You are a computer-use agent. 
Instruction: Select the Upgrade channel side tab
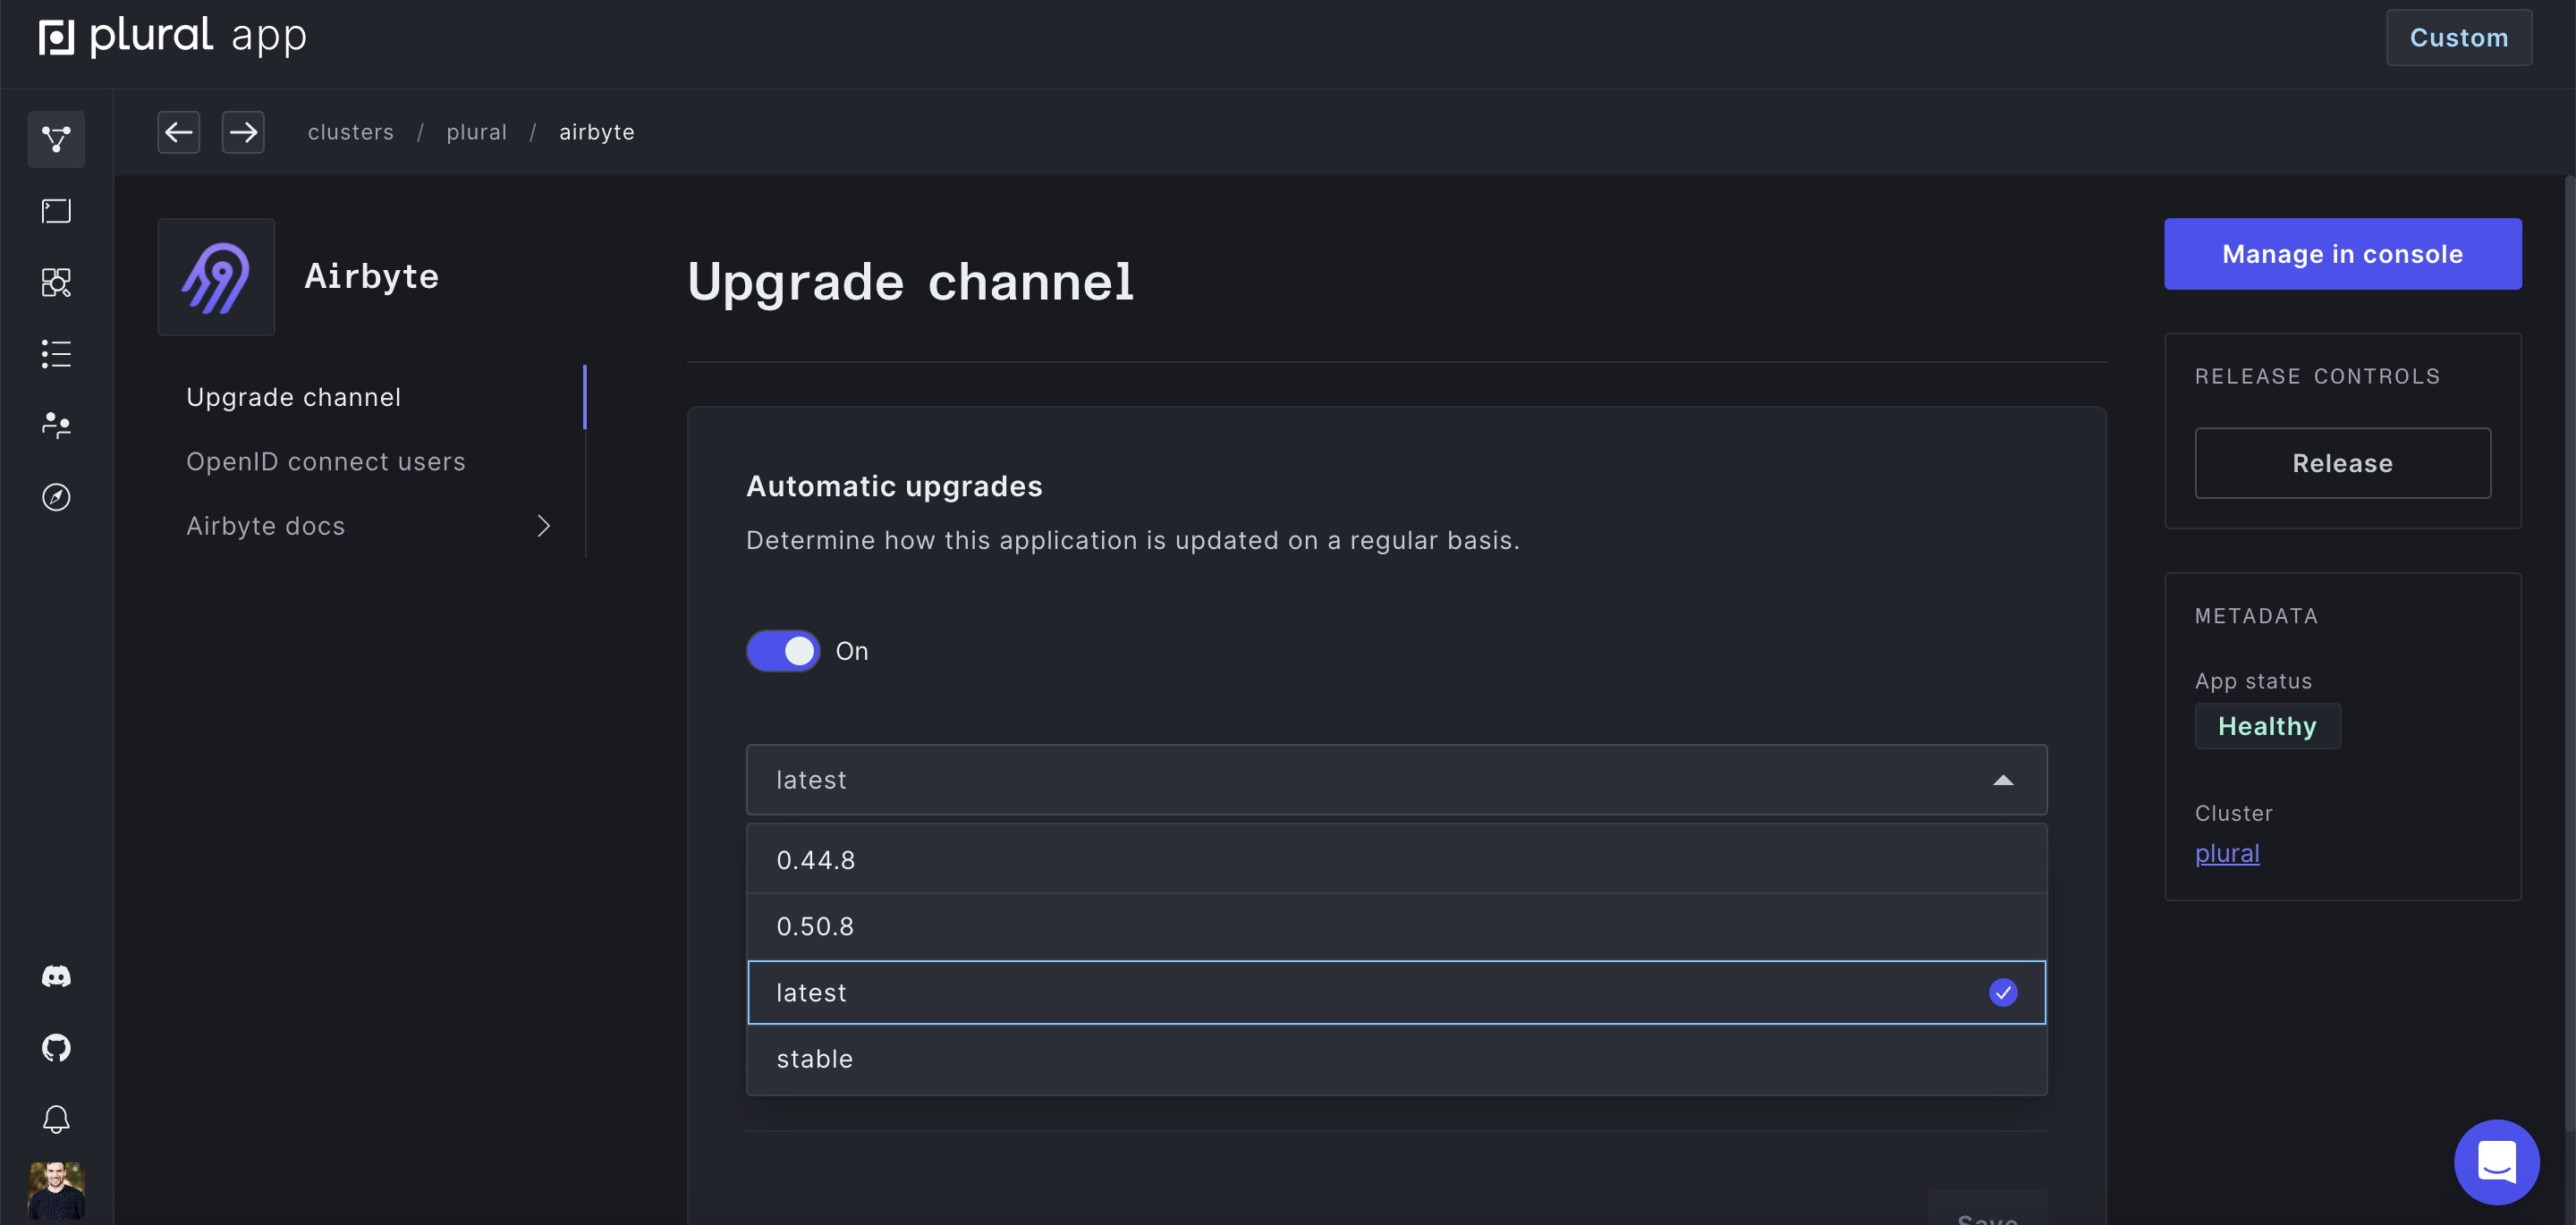pyautogui.click(x=293, y=397)
